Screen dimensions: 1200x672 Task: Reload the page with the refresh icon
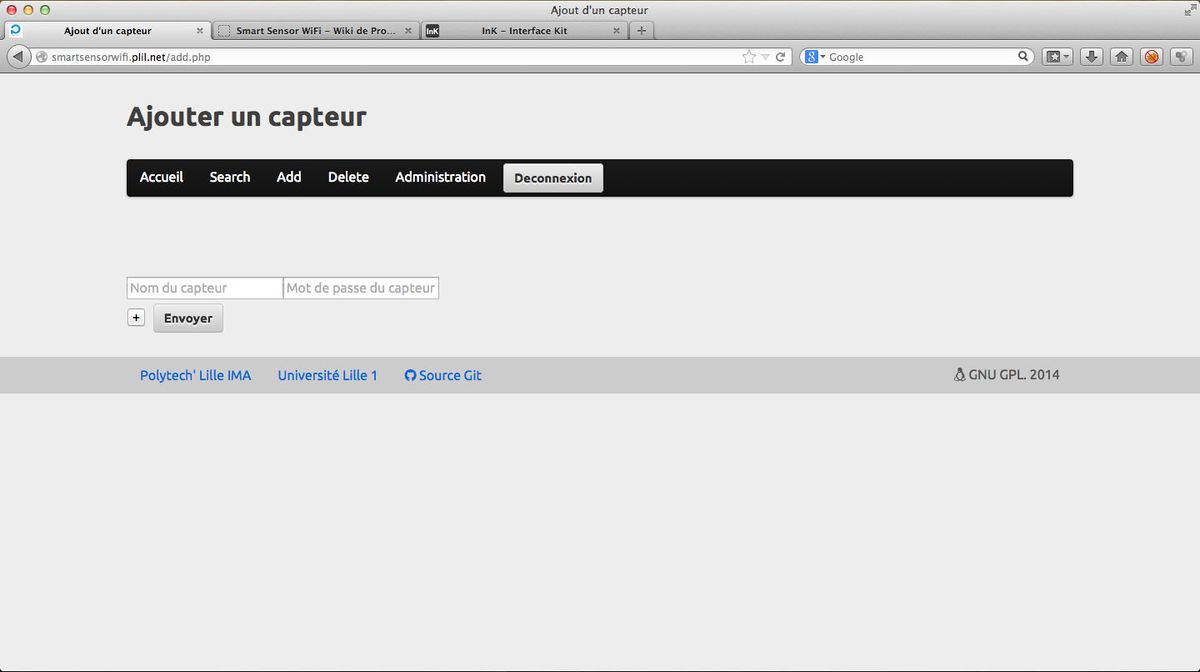point(781,57)
